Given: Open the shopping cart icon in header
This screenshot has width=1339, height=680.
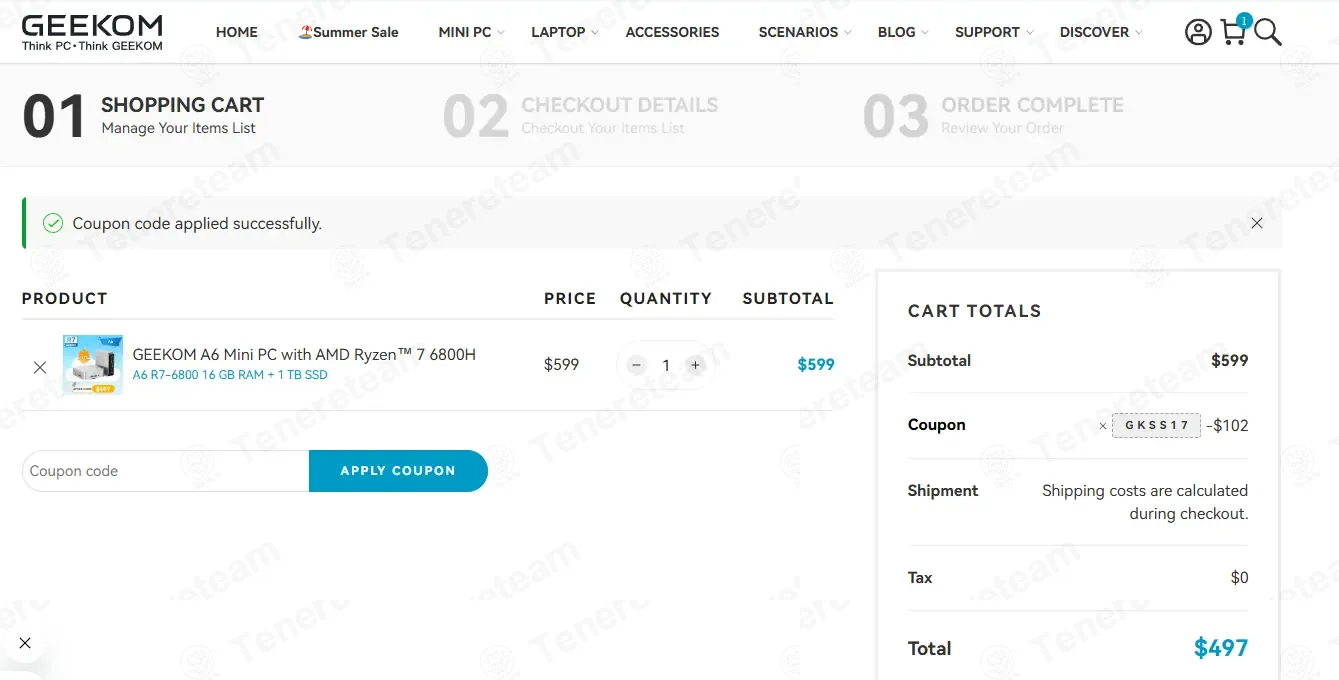Looking at the screenshot, I should coord(1235,31).
